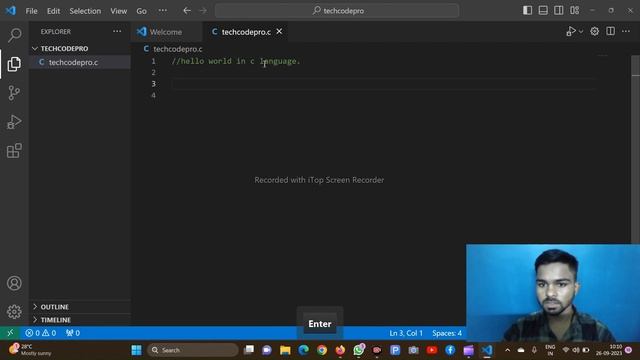Image resolution: width=640 pixels, height=360 pixels.
Task: Go forward with the right arrow
Action: coord(203,11)
